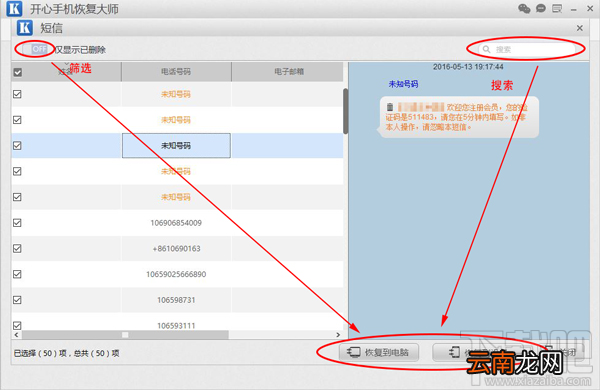This screenshot has height=391, width=600.
Task: Minimize the 开心手机恢复大师 window
Action: click(573, 10)
